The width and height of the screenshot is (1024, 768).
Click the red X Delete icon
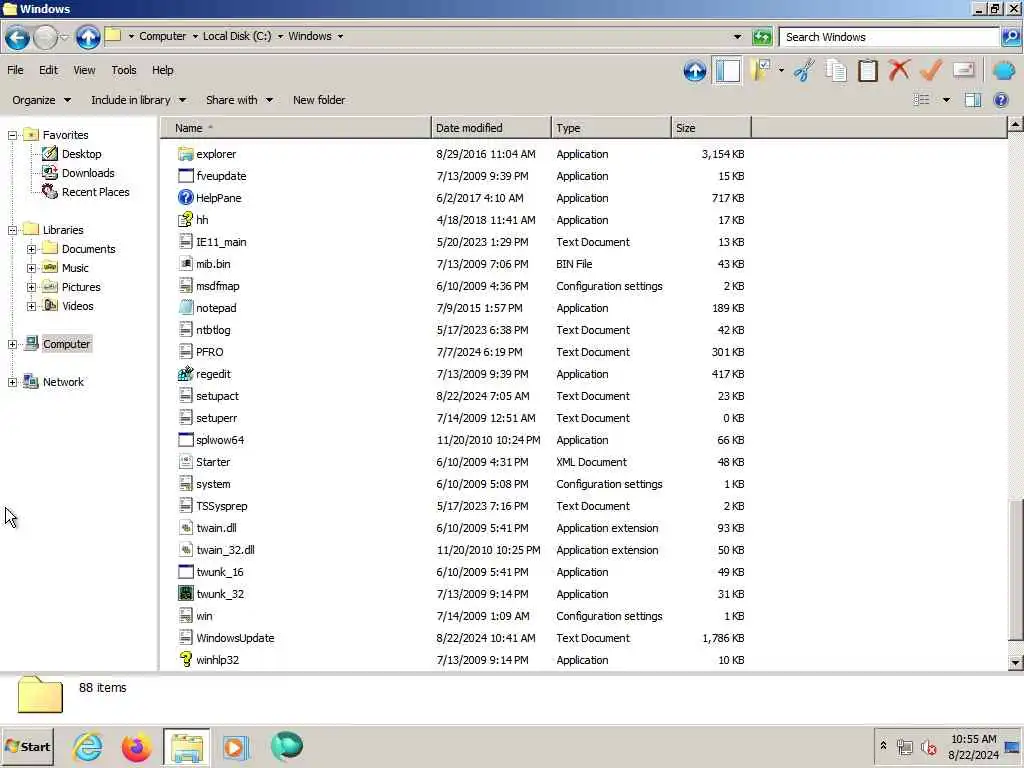[x=900, y=69]
